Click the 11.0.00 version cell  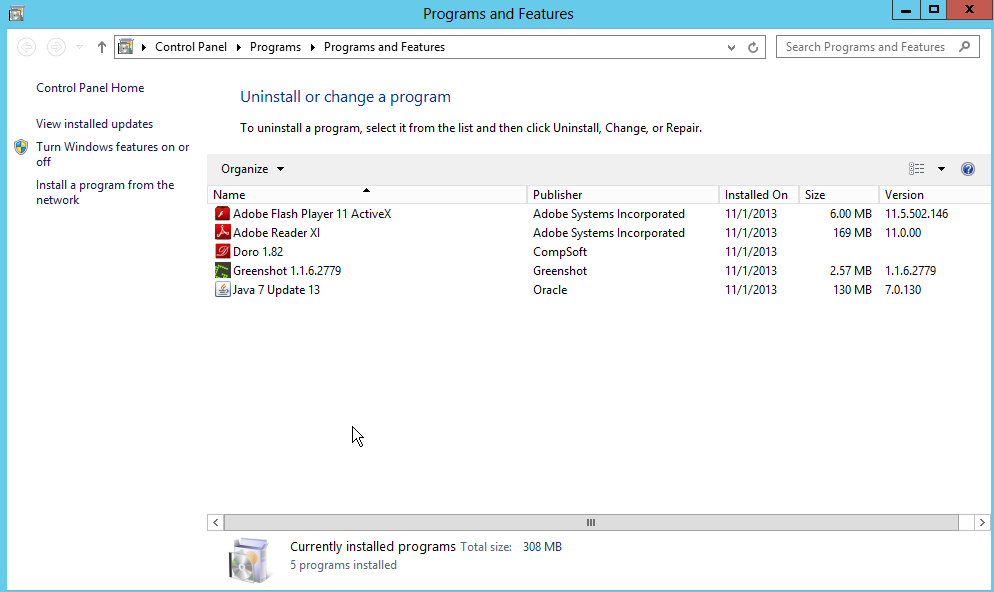click(x=903, y=233)
